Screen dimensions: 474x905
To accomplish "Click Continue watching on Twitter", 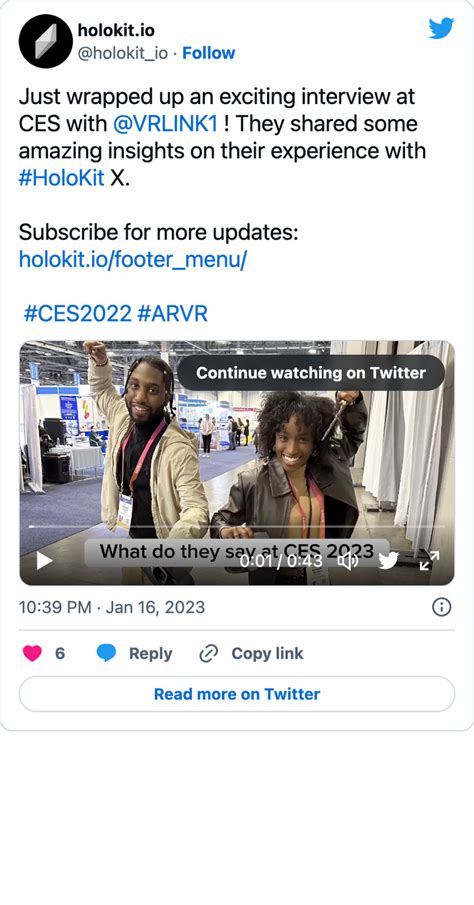I will tap(311, 373).
